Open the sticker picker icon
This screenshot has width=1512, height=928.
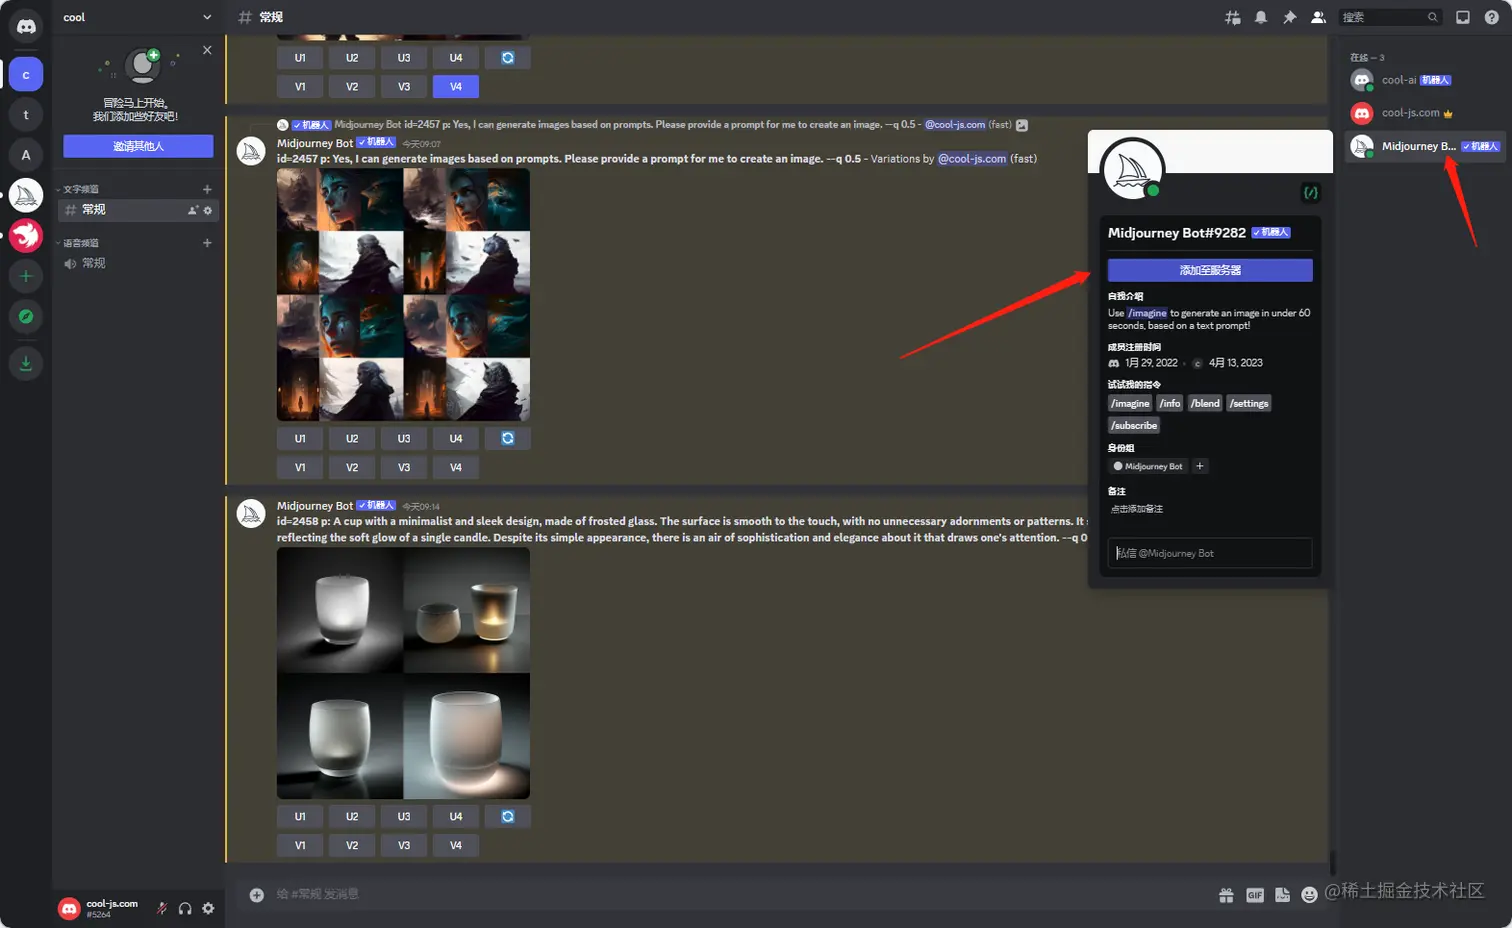1283,895
